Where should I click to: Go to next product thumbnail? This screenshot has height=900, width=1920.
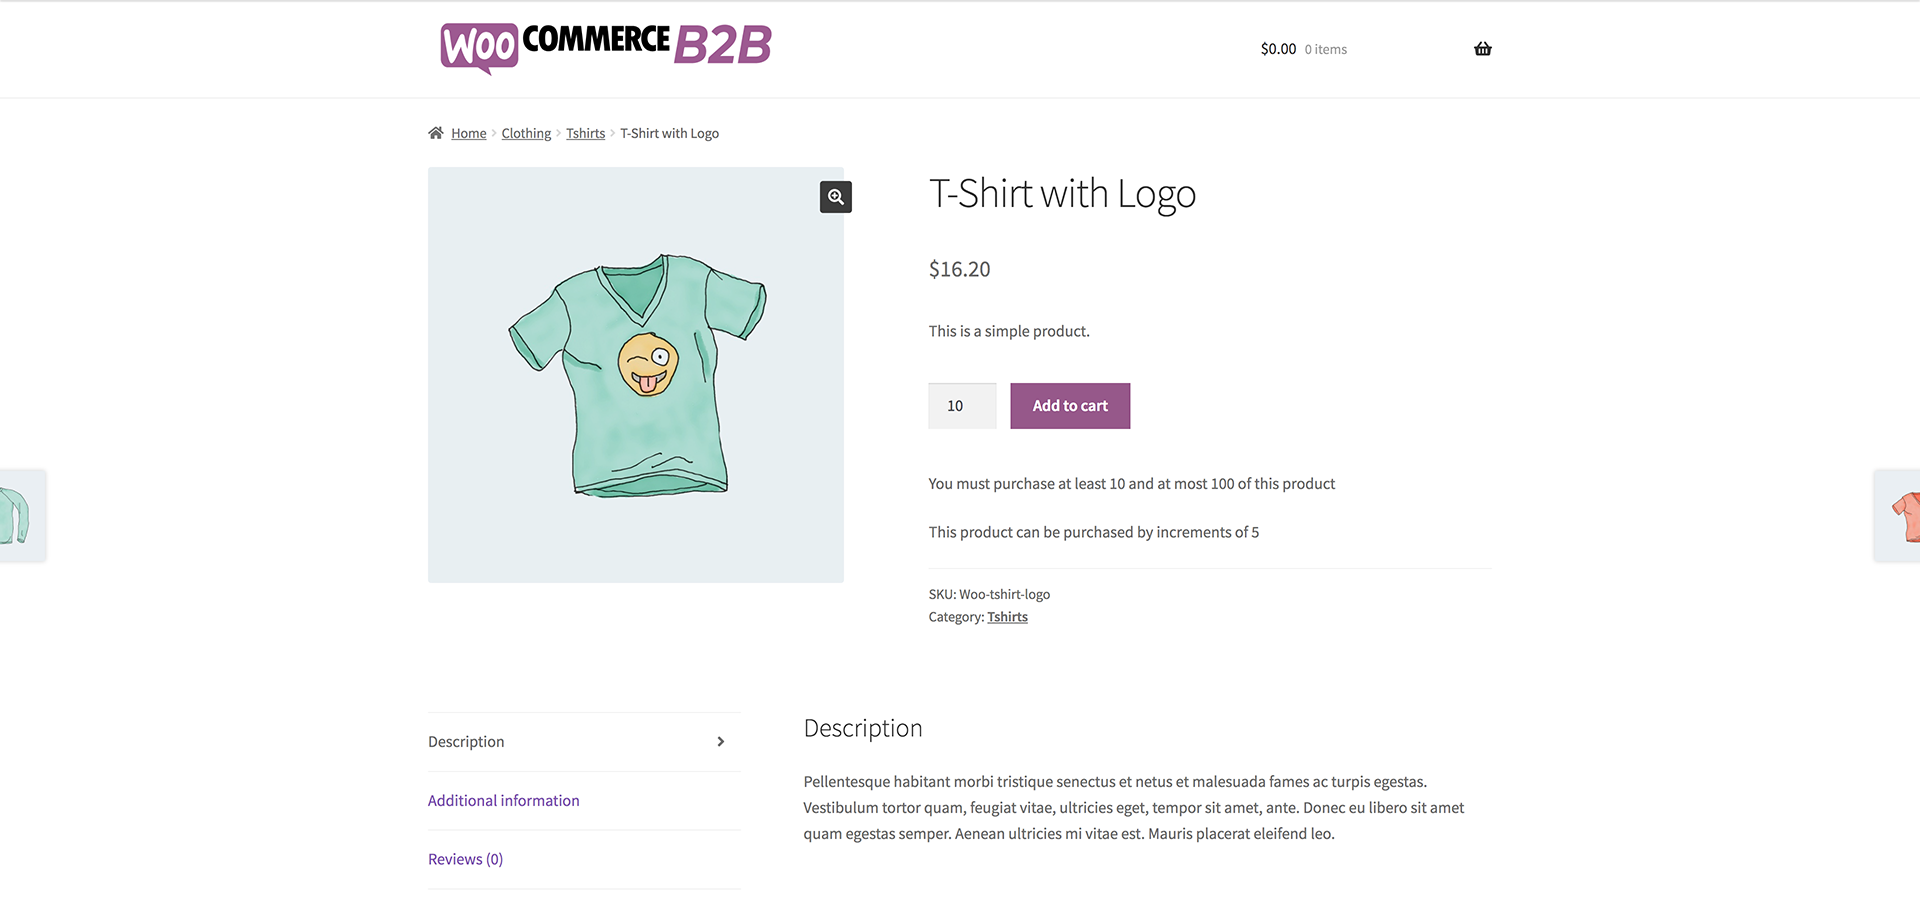coord(1898,515)
